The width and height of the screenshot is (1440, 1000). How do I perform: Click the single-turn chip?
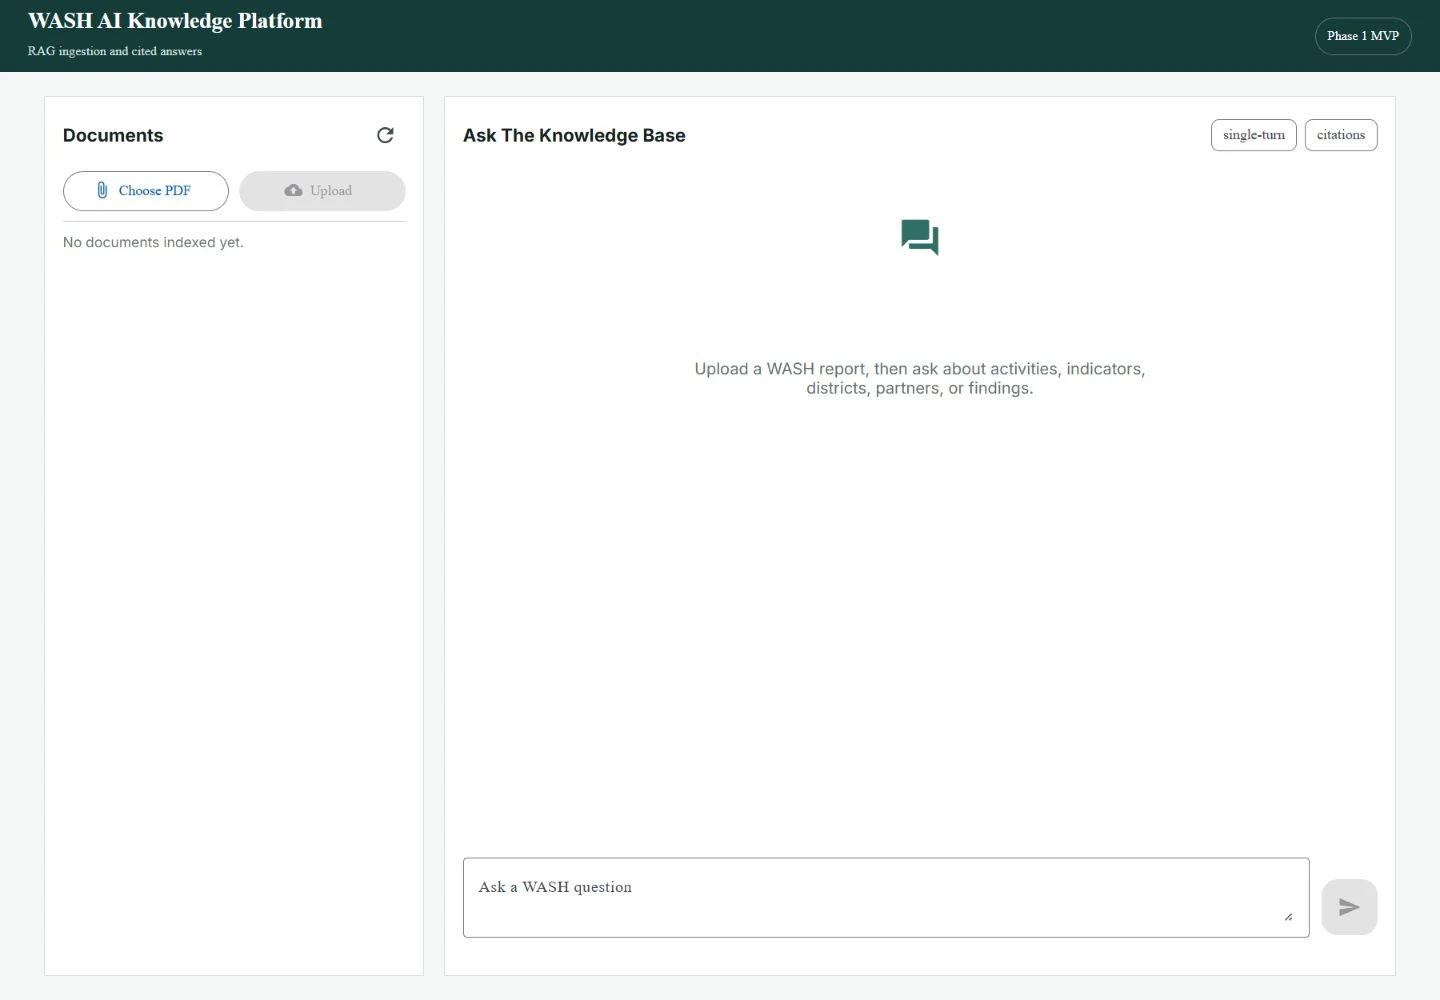1254,135
